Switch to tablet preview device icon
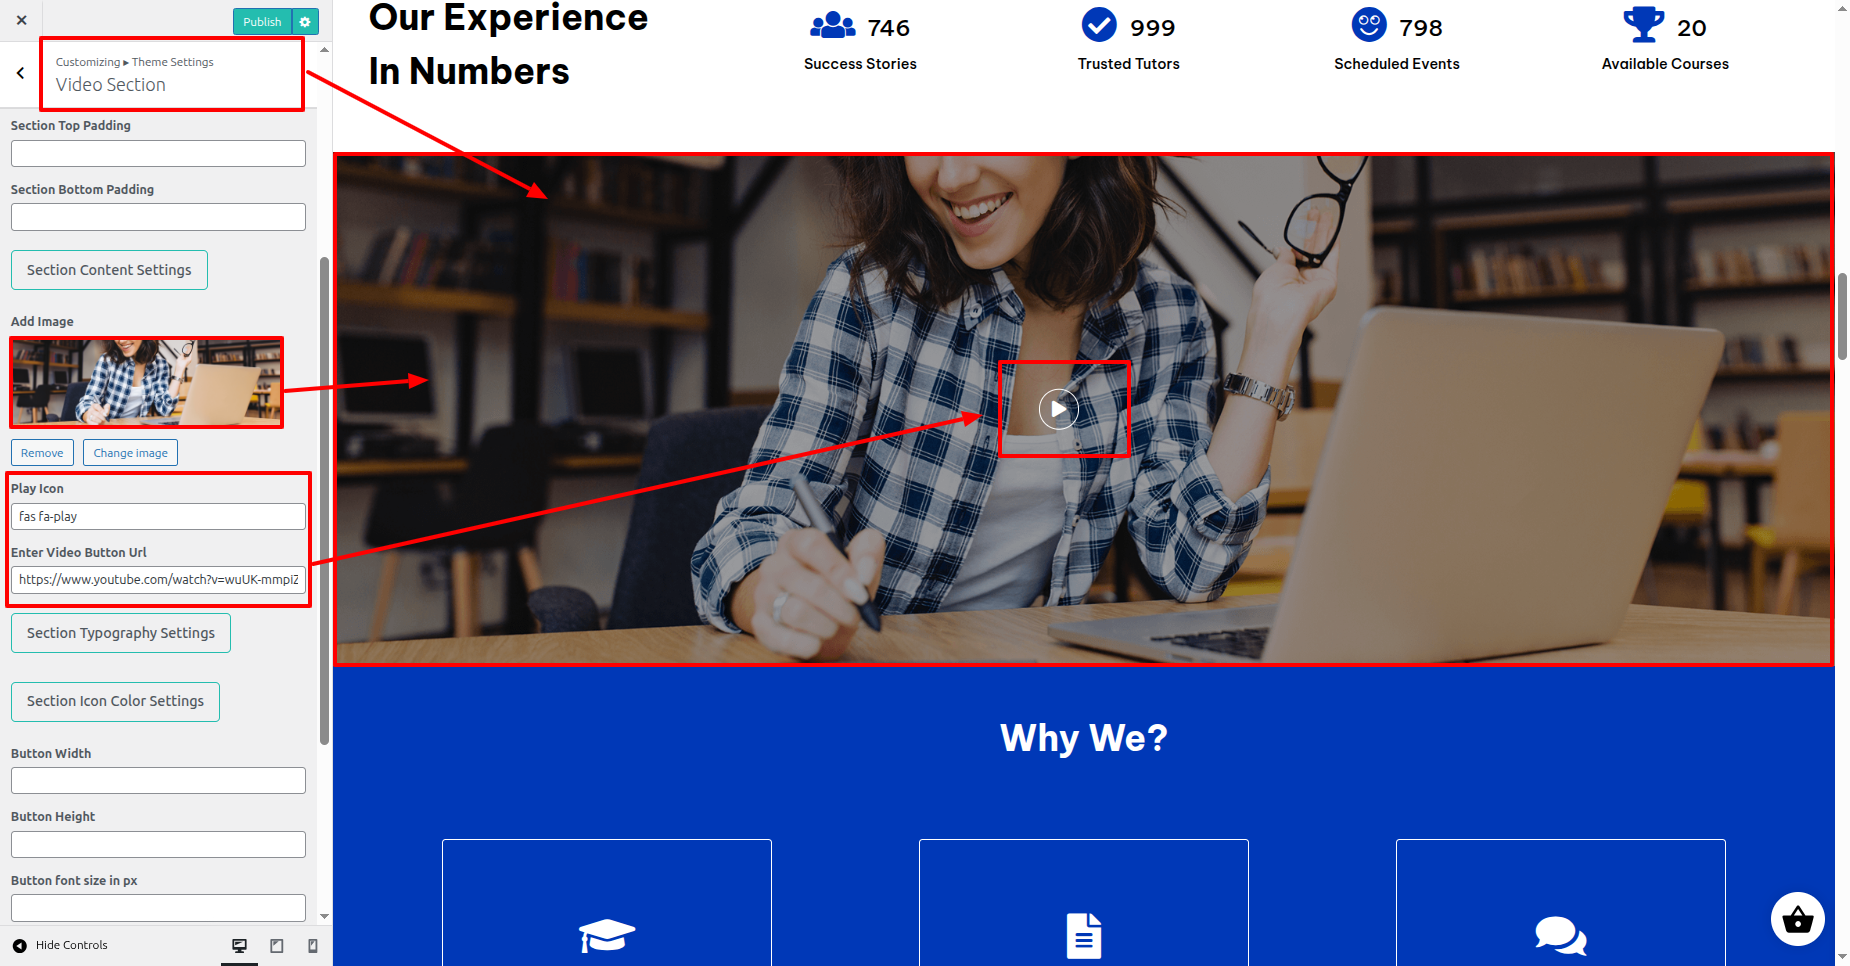Screen dimensions: 1850x966 [277, 946]
